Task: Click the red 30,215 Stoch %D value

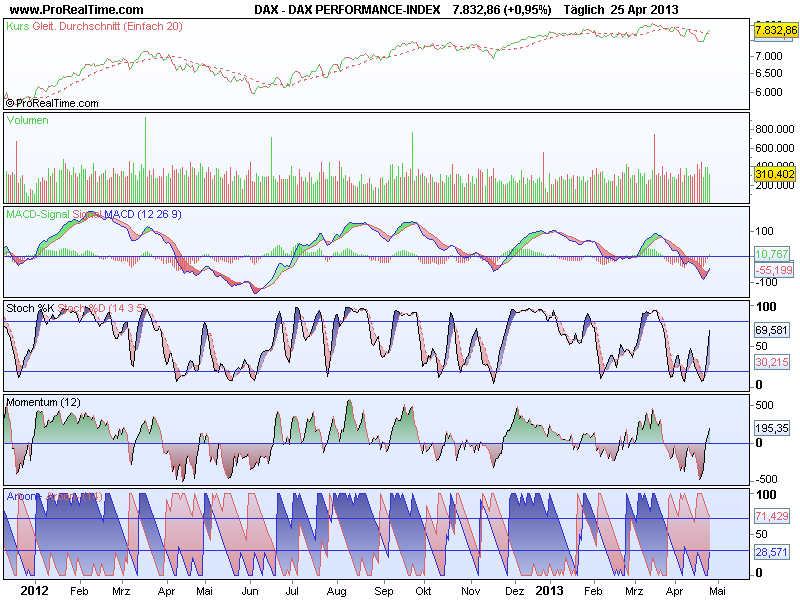Action: coord(771,362)
